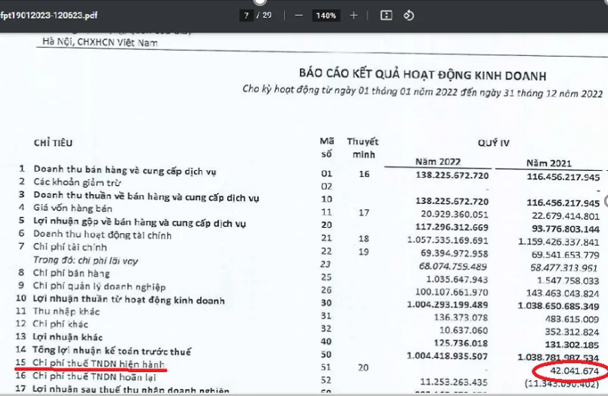Screen dimensions: 608x396
Task: Click the zoom out minus icon
Action: [x=299, y=16]
